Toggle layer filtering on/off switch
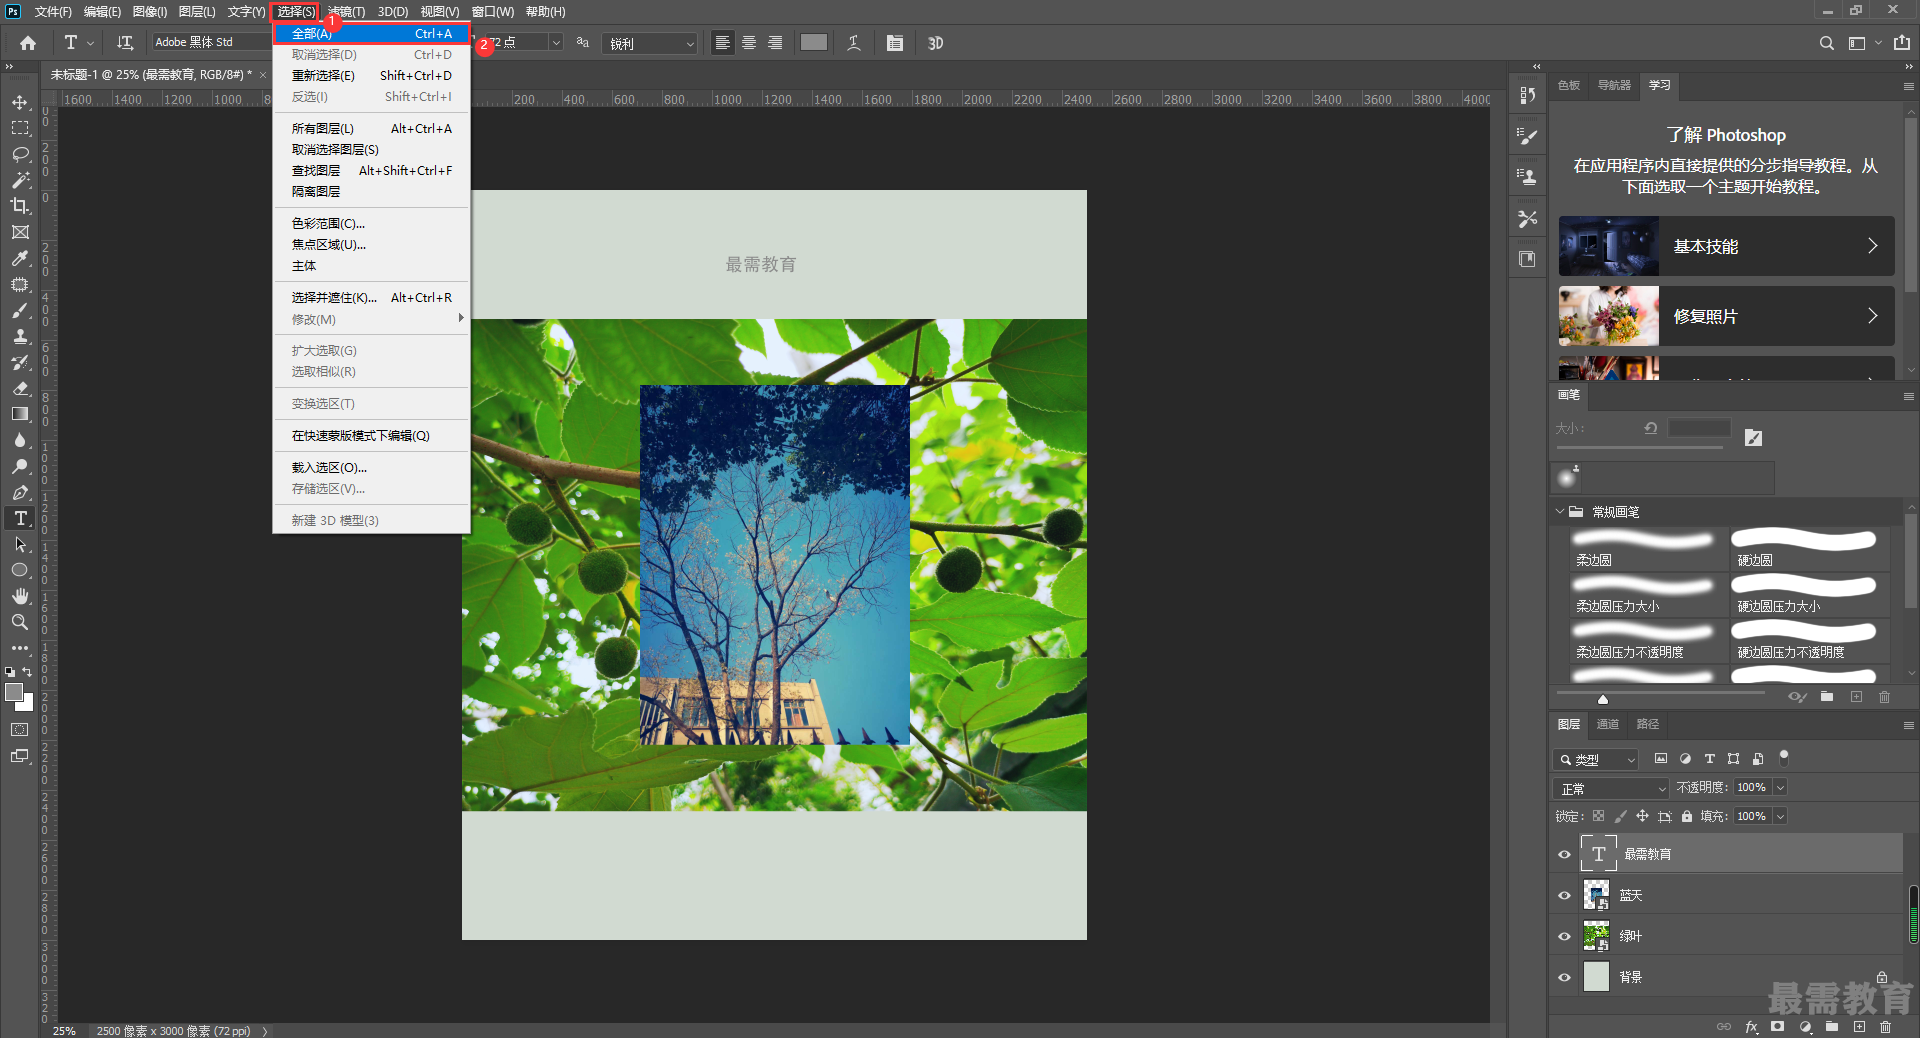Image resolution: width=1920 pixels, height=1038 pixels. 1784,757
